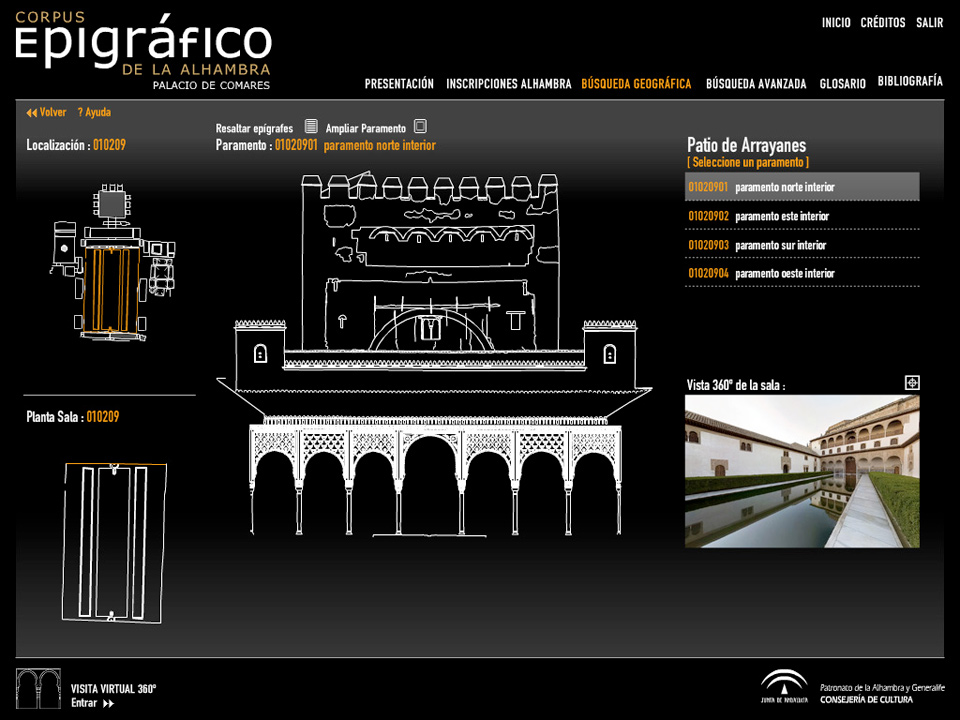Open GLOSARIO section
Viewport: 960px width, 720px height.
pos(842,84)
